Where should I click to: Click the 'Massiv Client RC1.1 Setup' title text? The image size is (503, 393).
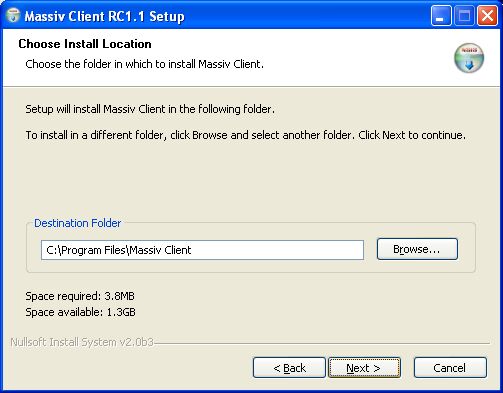(104, 16)
